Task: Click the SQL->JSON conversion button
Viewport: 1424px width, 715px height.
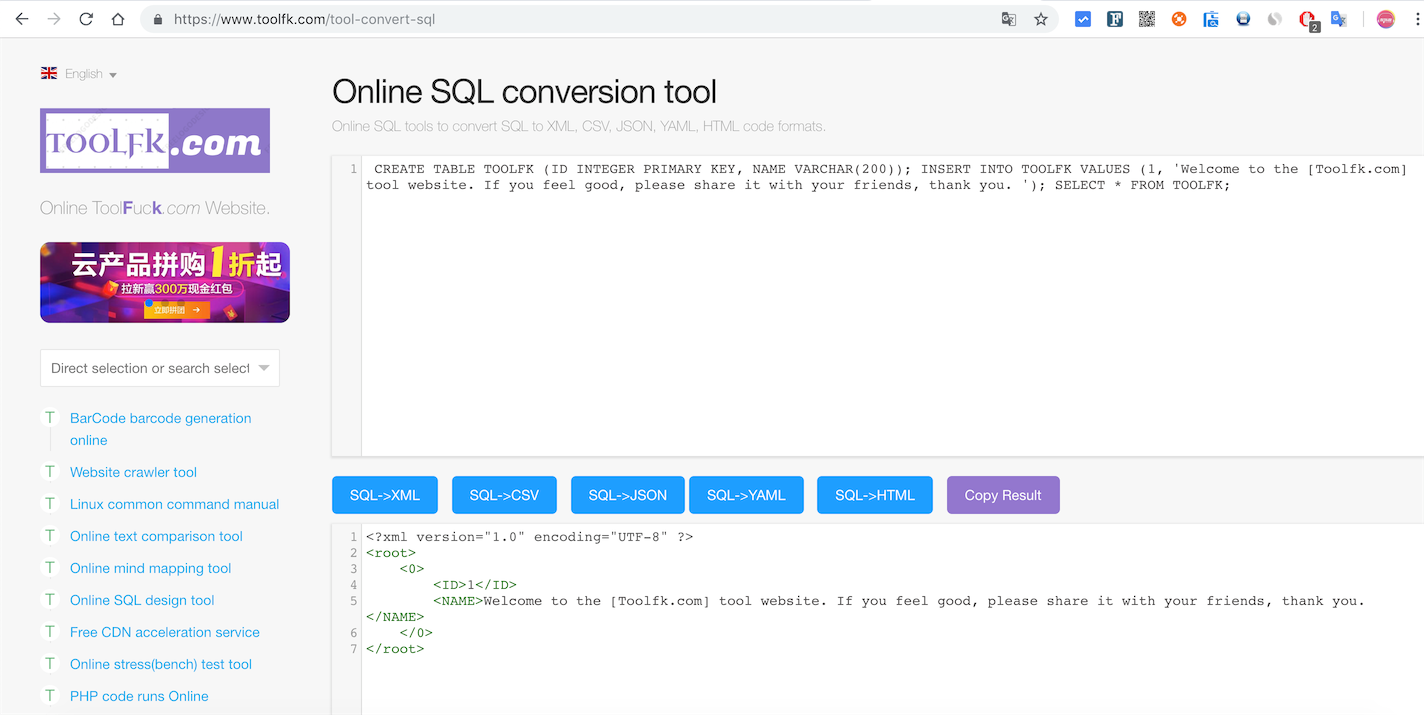Action: 627,494
